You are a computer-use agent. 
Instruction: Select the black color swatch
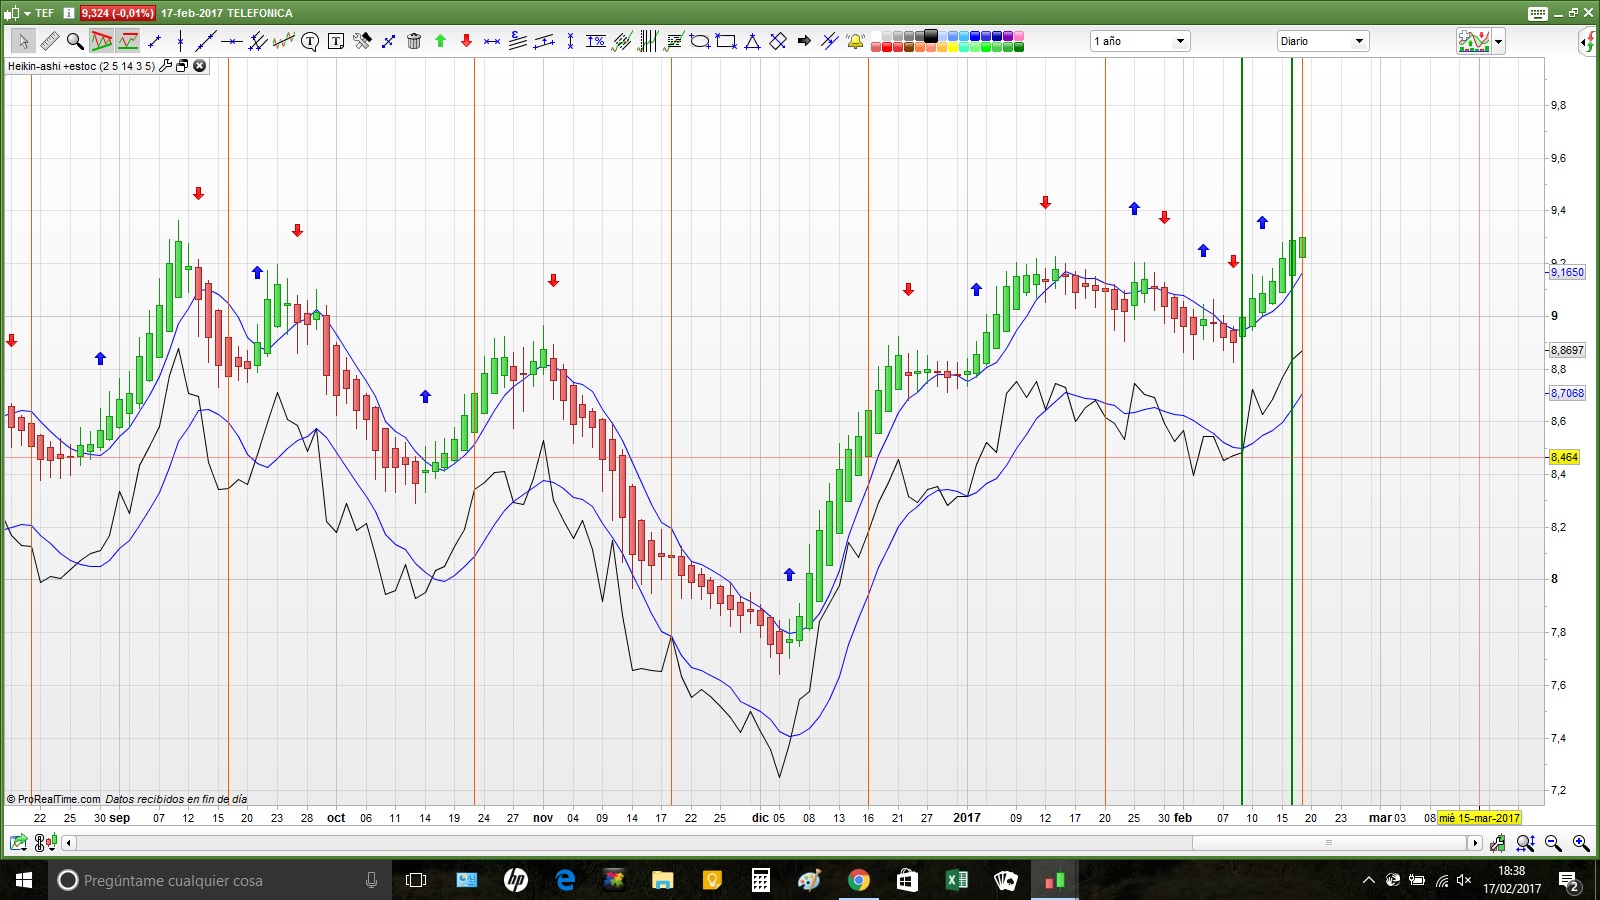click(x=931, y=36)
